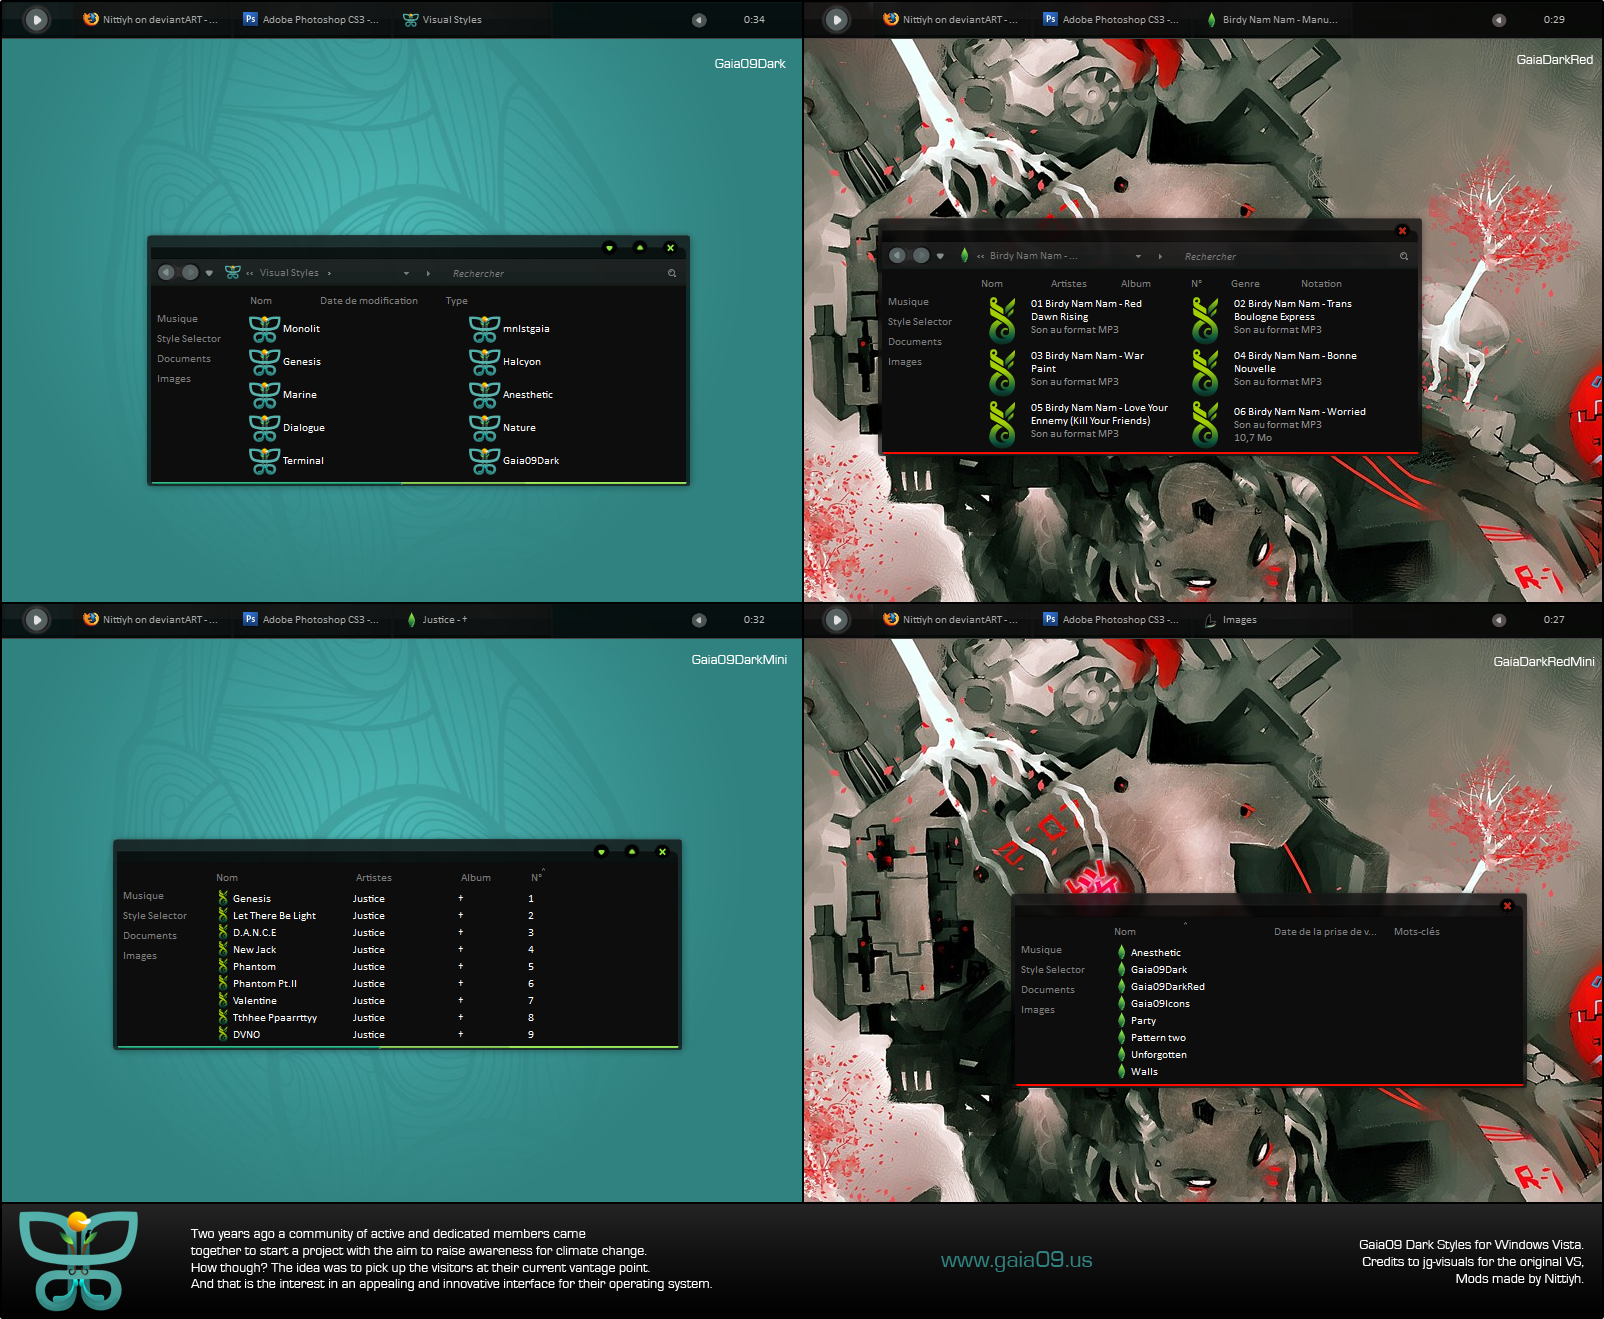
Task: Open Musique in the Birdy Nam Nam window sidebar
Action: (908, 302)
